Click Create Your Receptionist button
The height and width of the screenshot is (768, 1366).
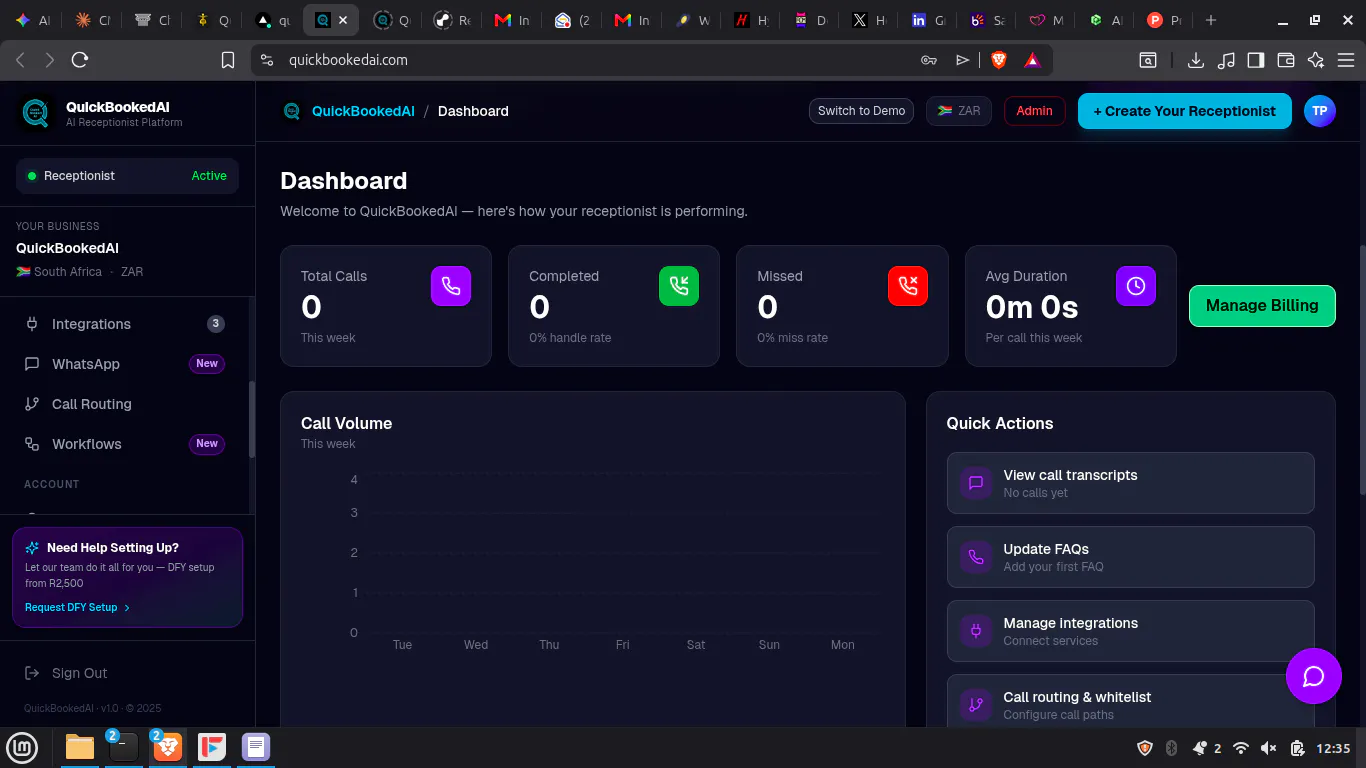pyautogui.click(x=1185, y=111)
